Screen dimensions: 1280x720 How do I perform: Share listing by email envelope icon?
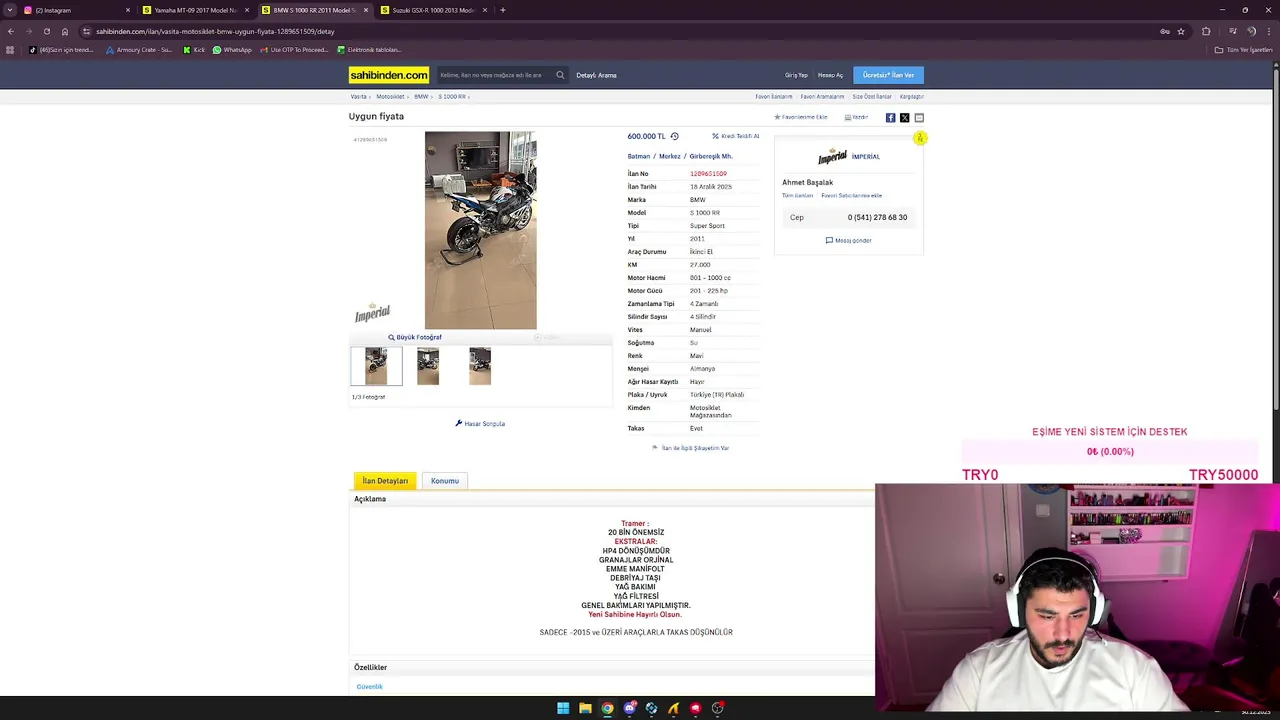click(919, 117)
